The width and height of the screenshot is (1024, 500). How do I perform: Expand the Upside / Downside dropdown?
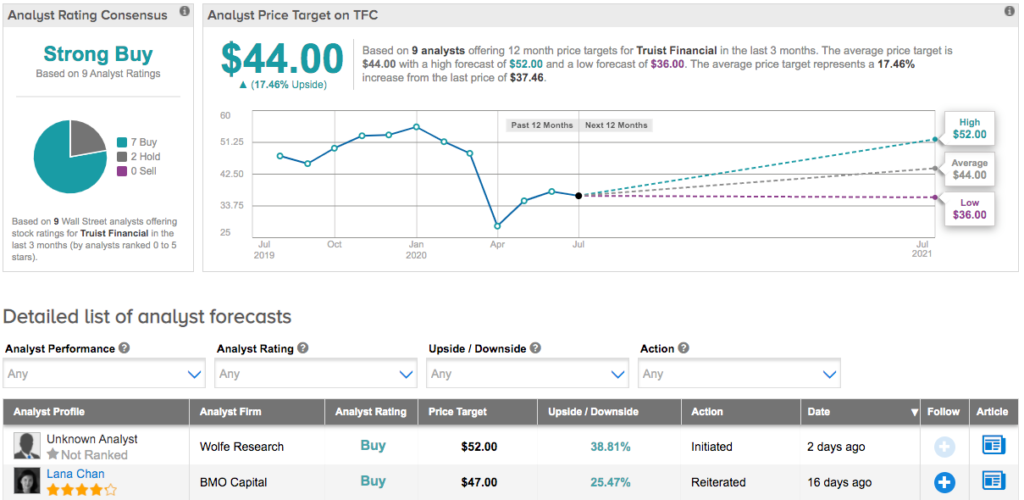click(x=528, y=374)
